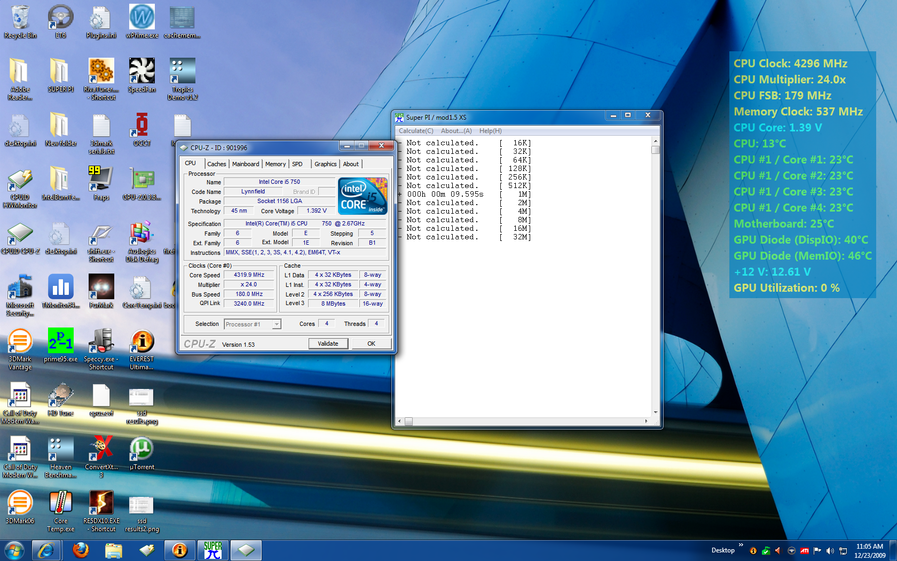The width and height of the screenshot is (897, 561).
Task: Switch to the Mainboard tab in CPU-Z
Action: (x=245, y=164)
